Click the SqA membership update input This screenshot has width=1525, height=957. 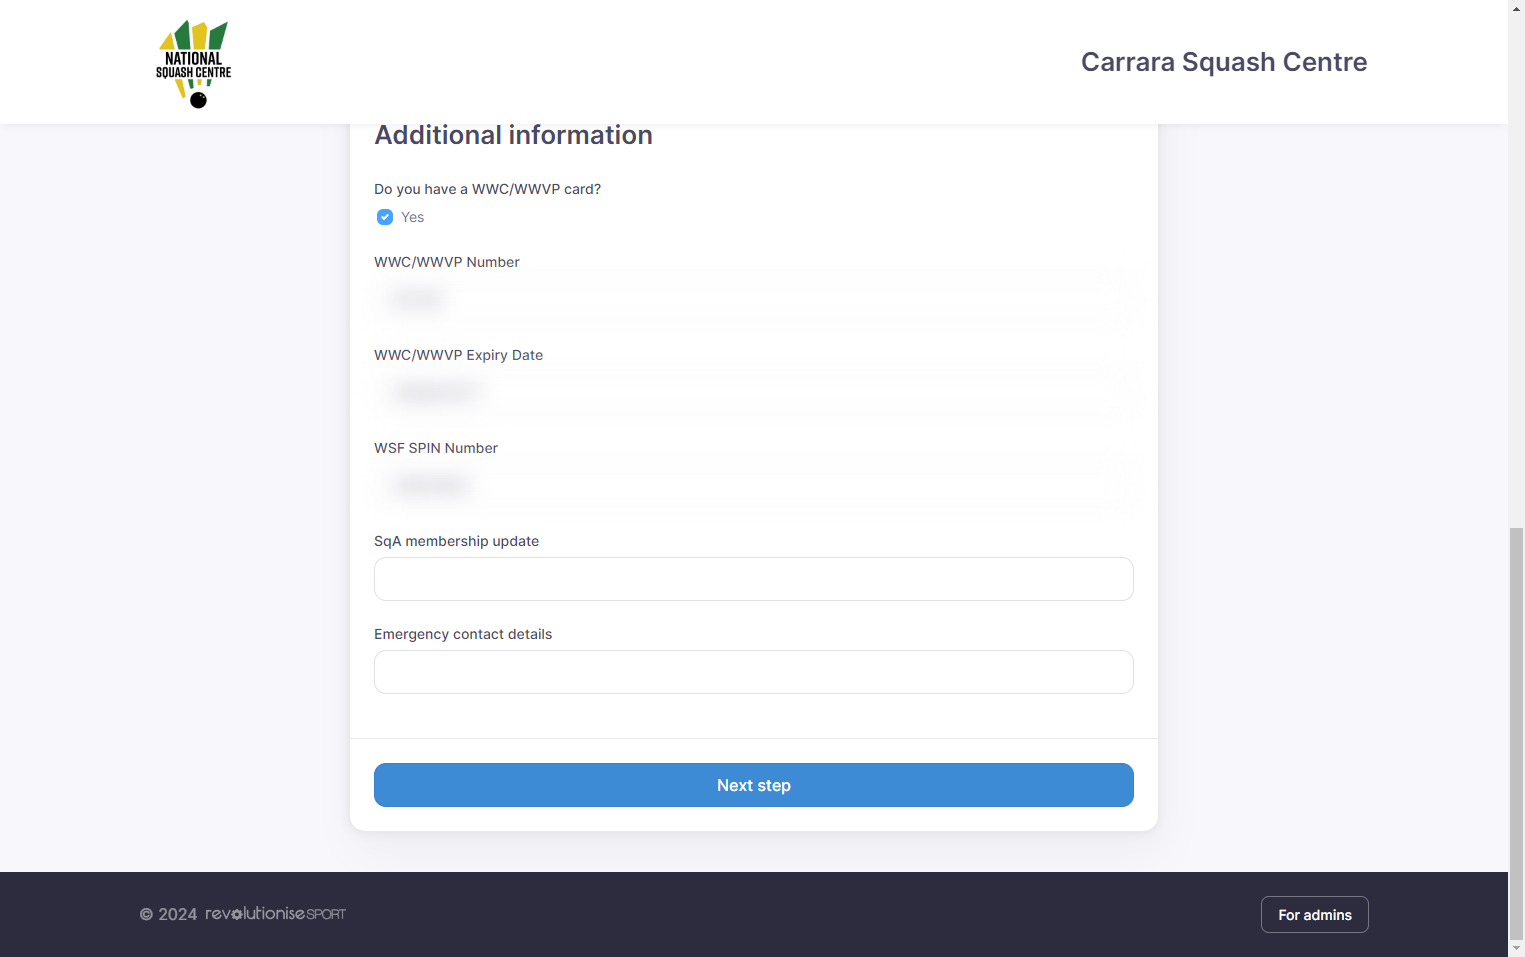[753, 579]
